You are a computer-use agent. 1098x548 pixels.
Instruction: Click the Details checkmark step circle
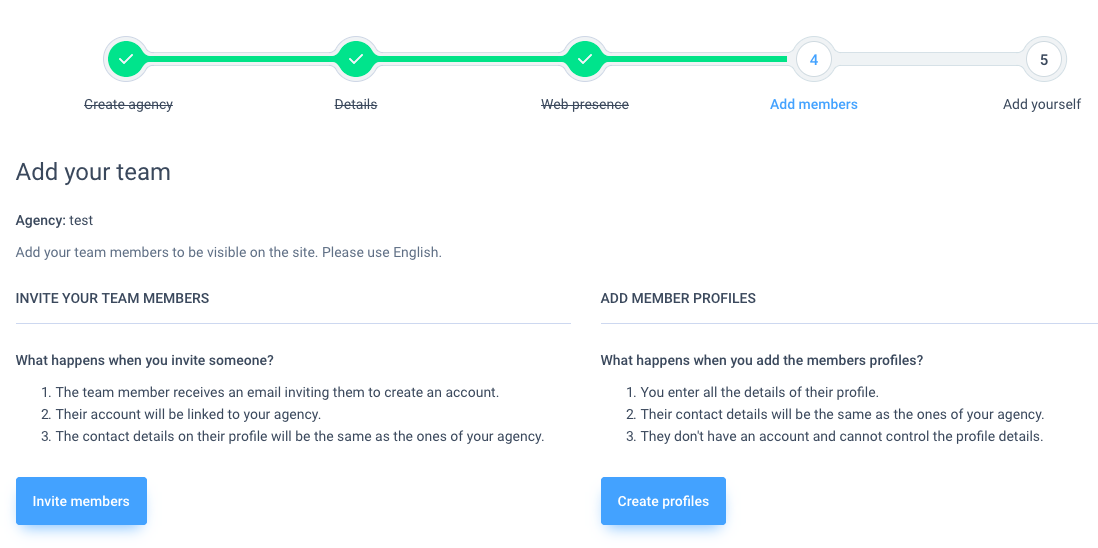click(x=356, y=59)
